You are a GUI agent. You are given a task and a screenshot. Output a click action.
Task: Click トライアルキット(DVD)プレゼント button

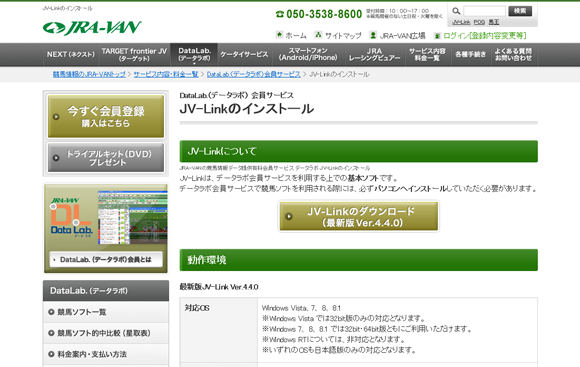tap(106, 158)
